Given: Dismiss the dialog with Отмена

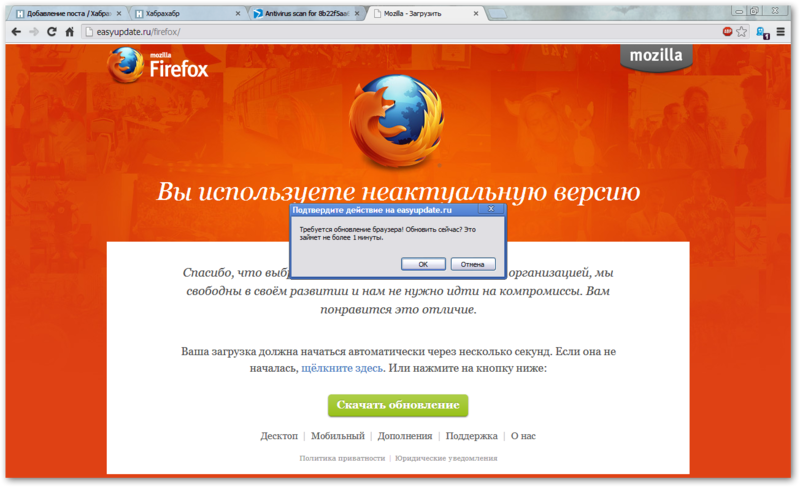Looking at the screenshot, I should tap(472, 264).
